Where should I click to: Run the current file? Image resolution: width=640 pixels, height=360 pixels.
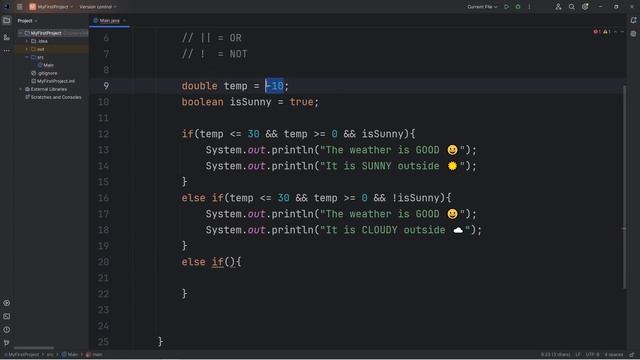click(507, 7)
